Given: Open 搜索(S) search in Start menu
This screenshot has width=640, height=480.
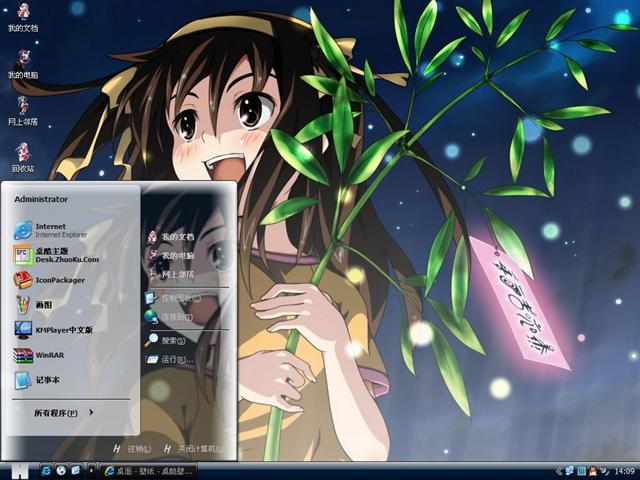Looking at the screenshot, I should (x=165, y=340).
